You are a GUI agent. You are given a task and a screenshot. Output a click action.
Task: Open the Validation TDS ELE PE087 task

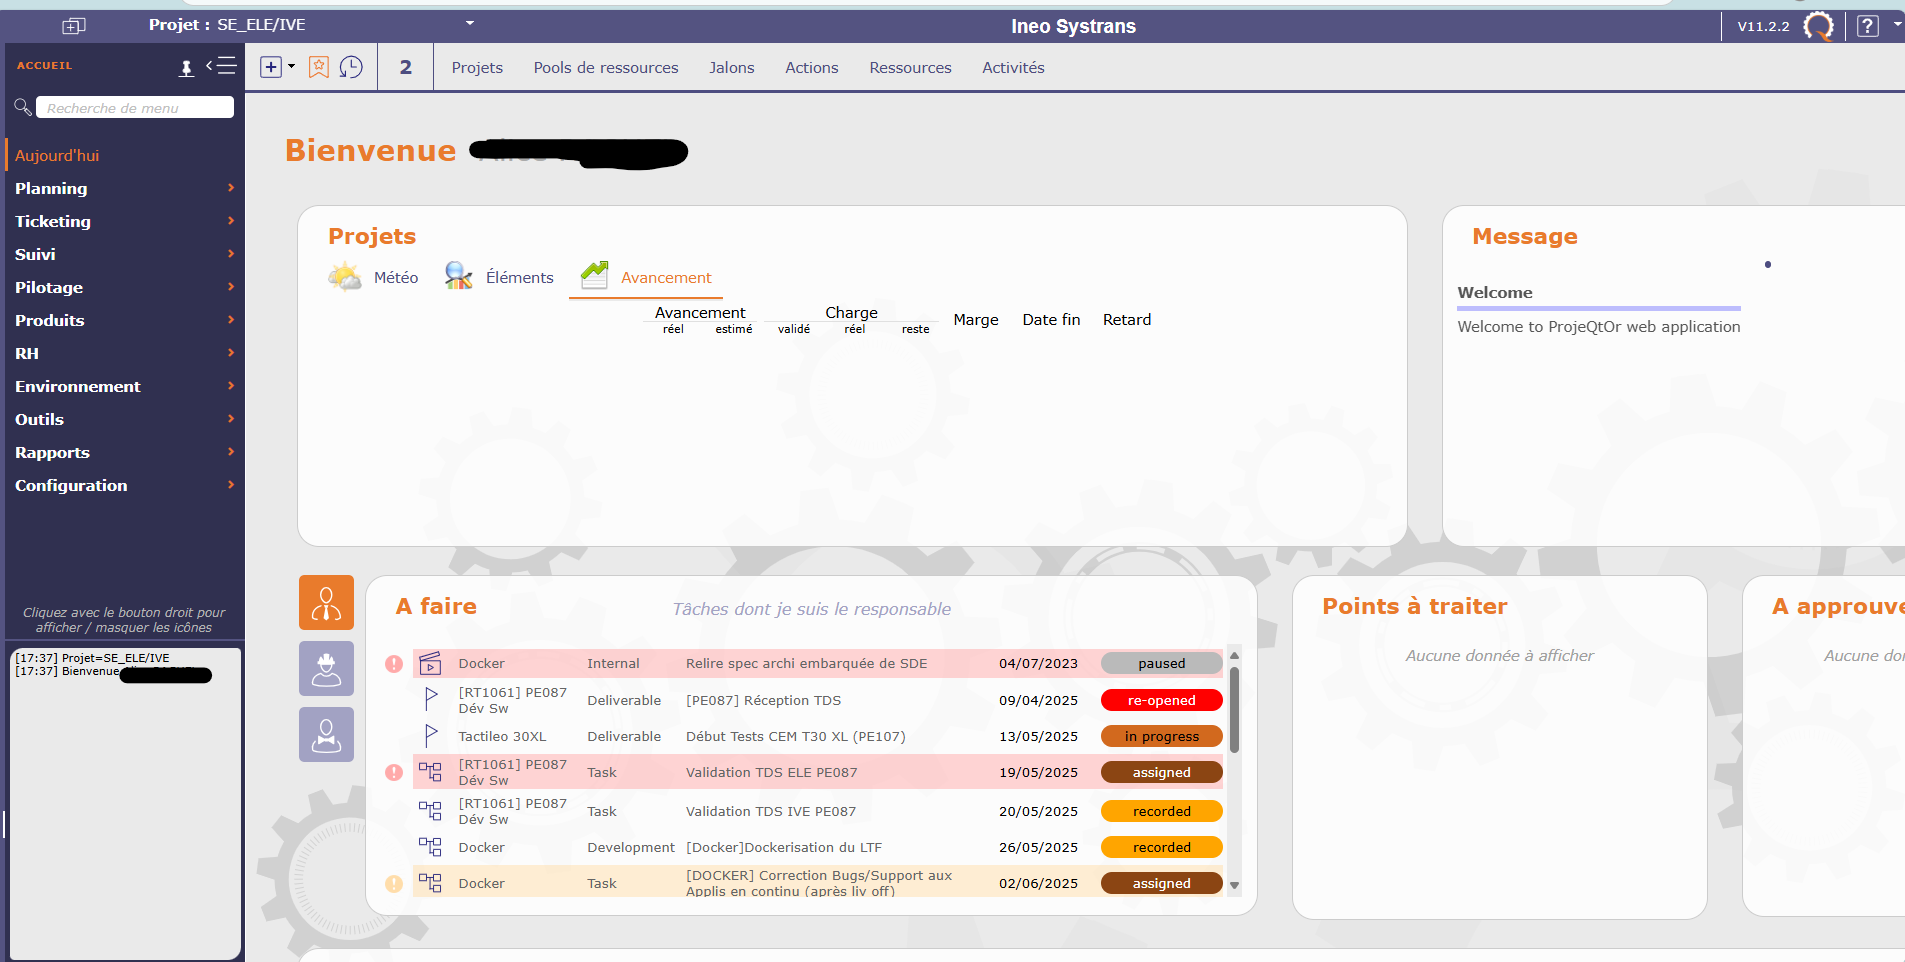point(771,772)
